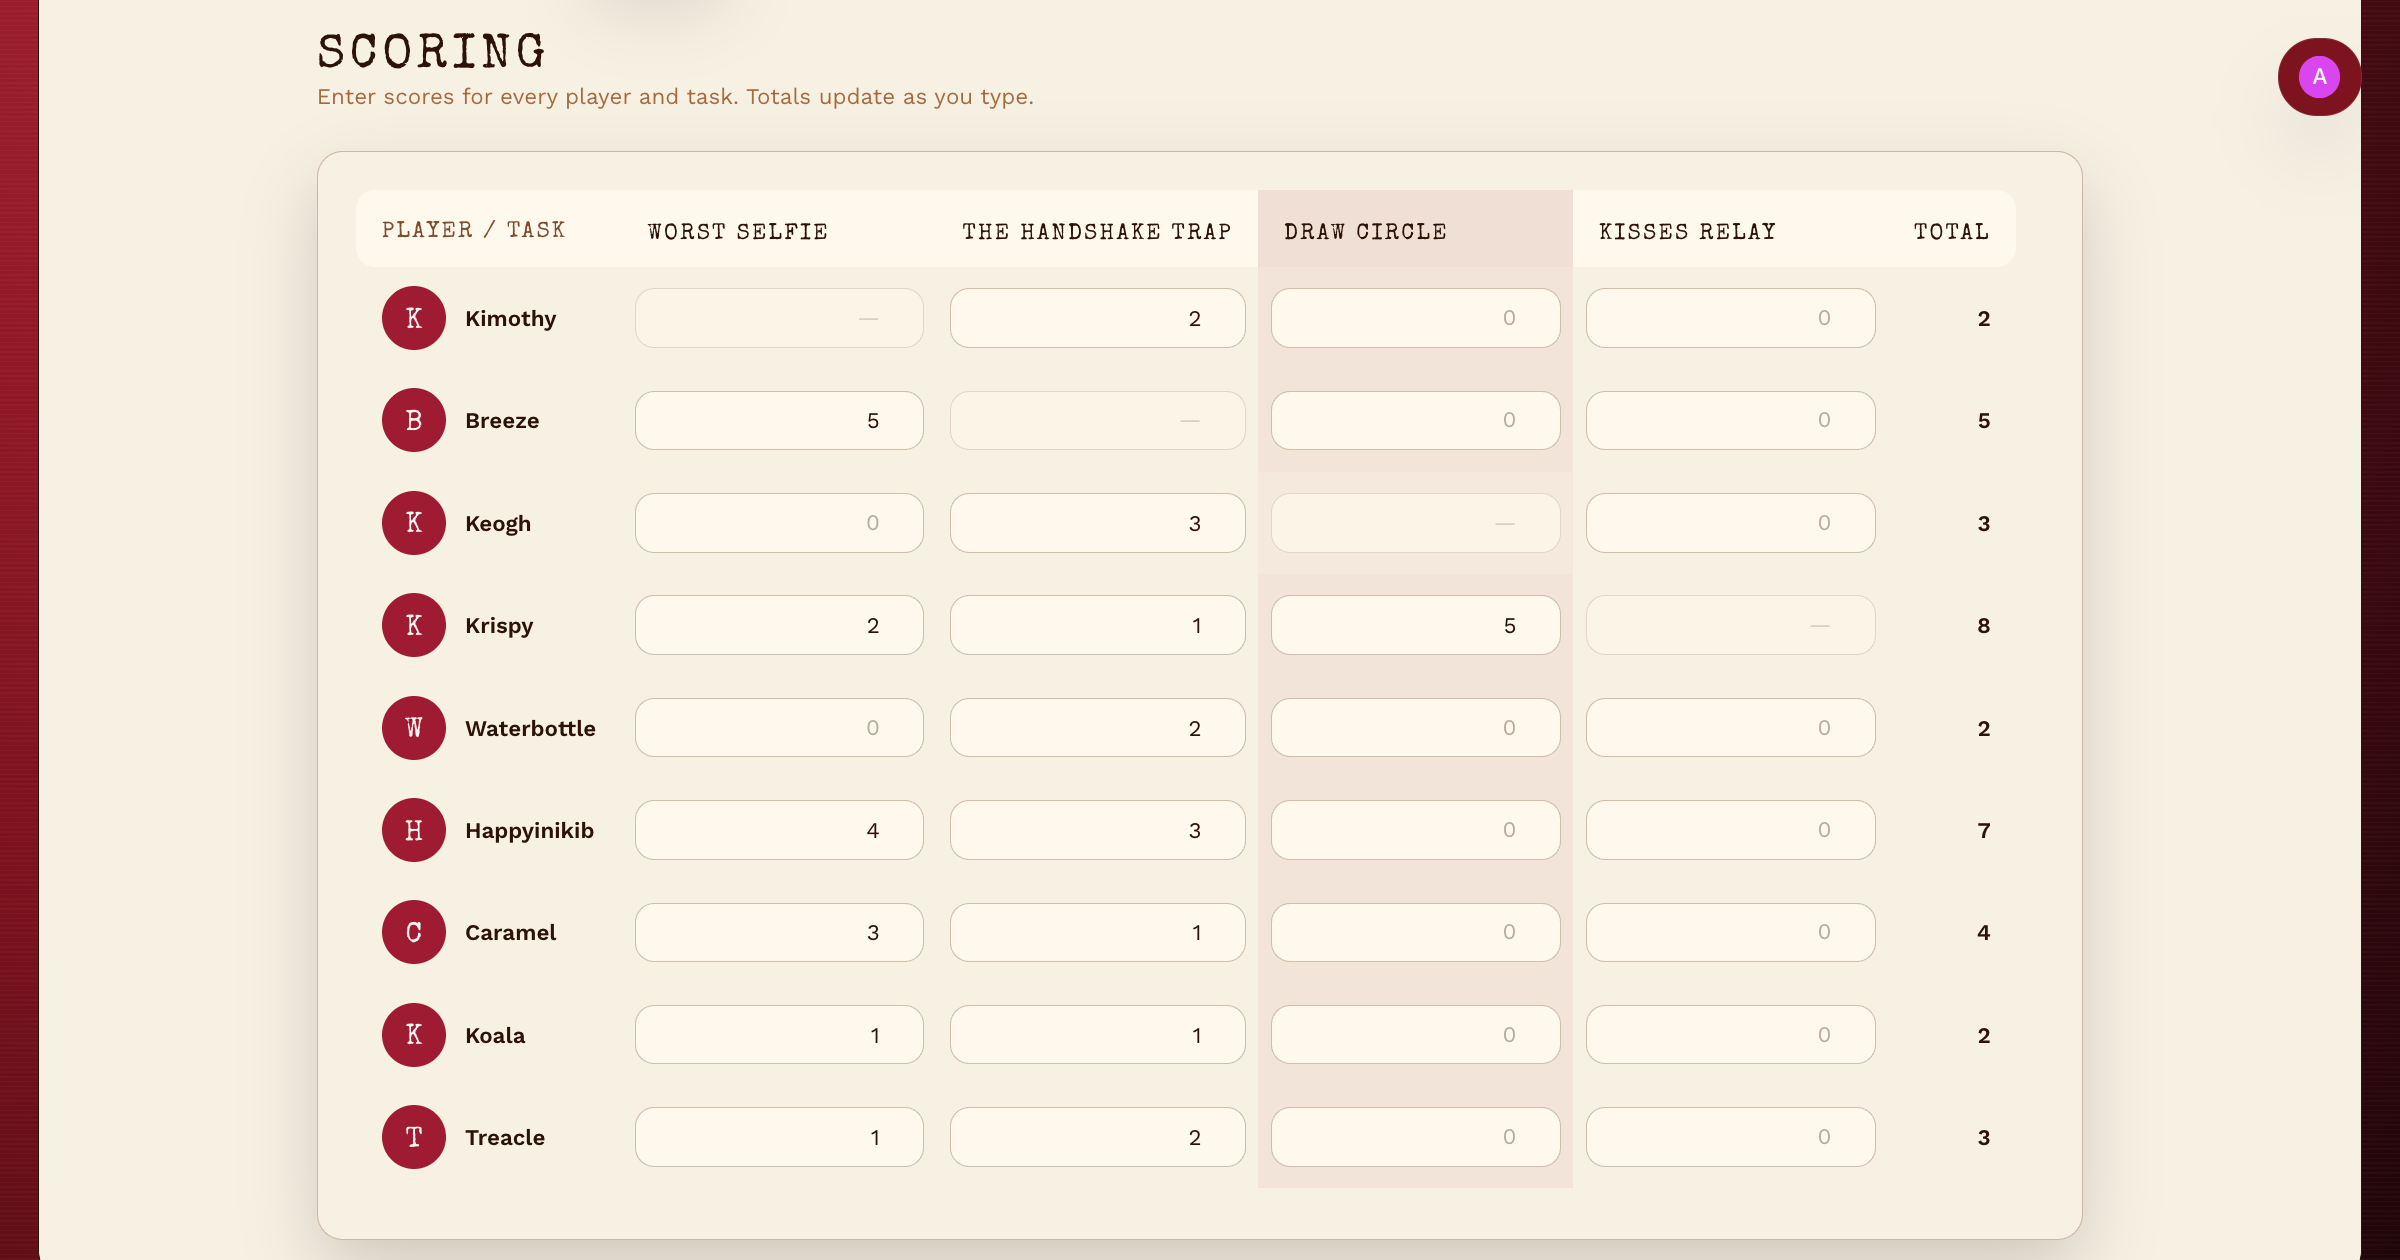The width and height of the screenshot is (2400, 1260).
Task: Click Happyinikib's Handshake Trap score field
Action: [1097, 830]
